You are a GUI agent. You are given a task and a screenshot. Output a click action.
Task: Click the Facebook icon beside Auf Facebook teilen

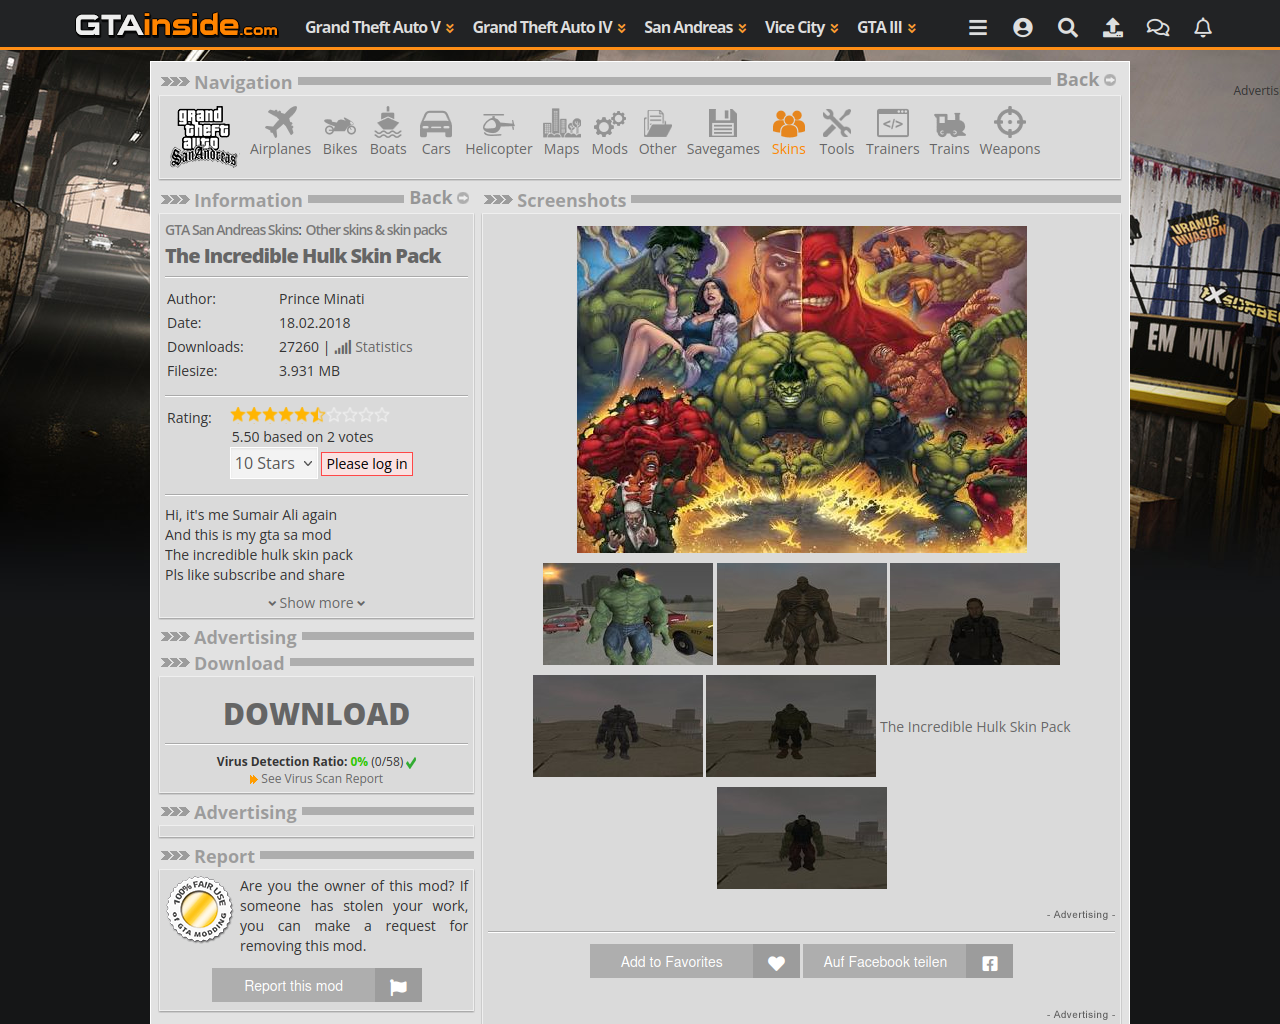[990, 962]
